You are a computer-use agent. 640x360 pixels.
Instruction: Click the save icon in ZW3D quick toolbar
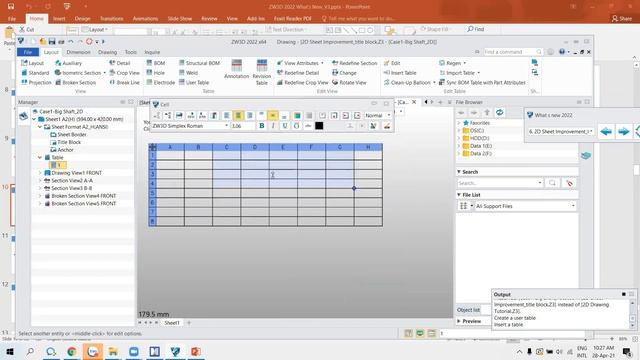52,42
